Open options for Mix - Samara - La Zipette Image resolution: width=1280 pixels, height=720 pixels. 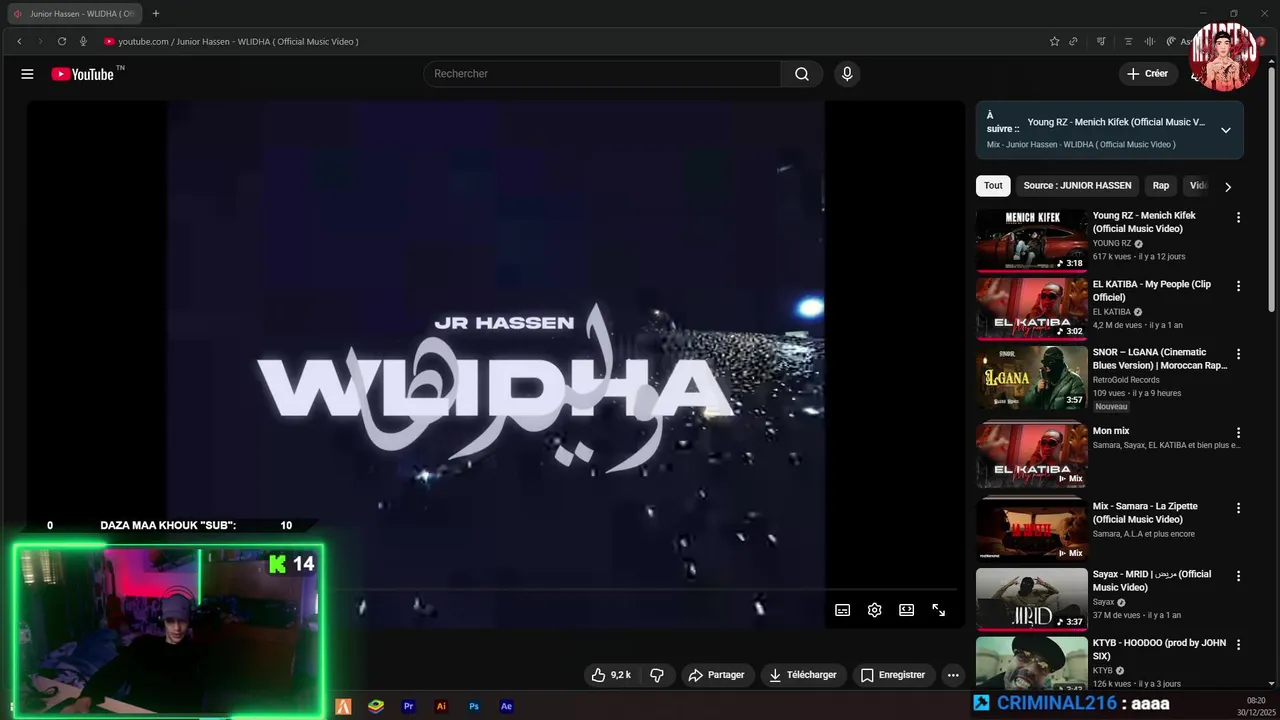click(1238, 508)
